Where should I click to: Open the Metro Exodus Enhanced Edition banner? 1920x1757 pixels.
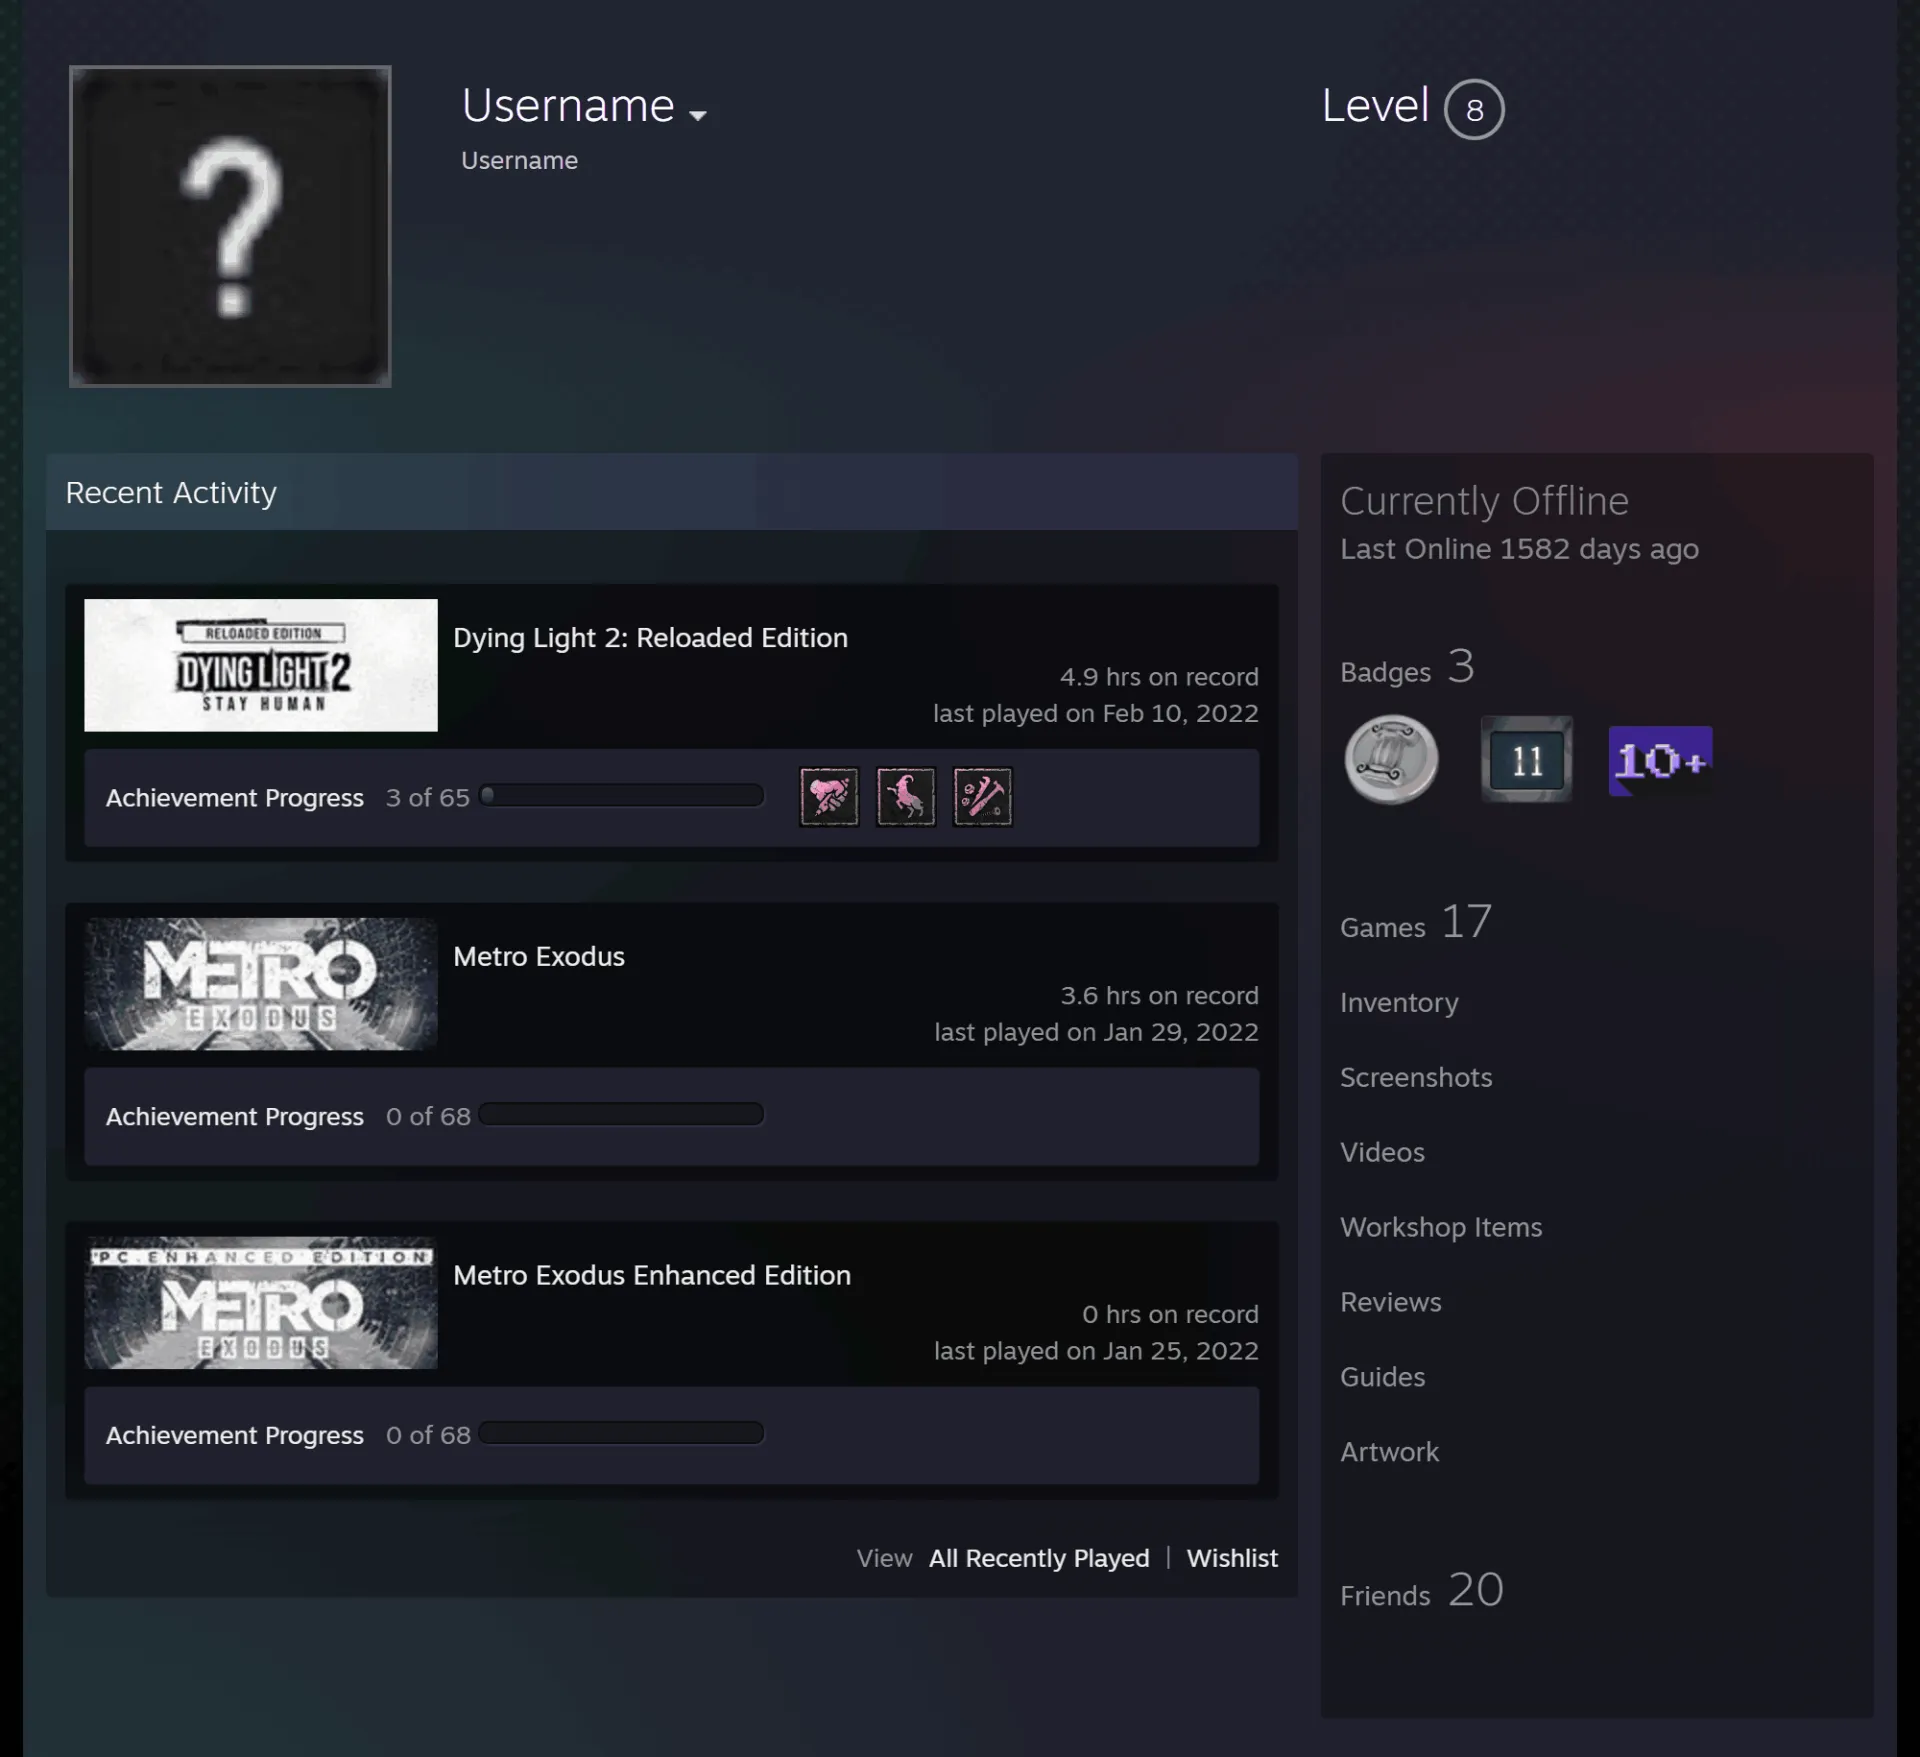261,1303
